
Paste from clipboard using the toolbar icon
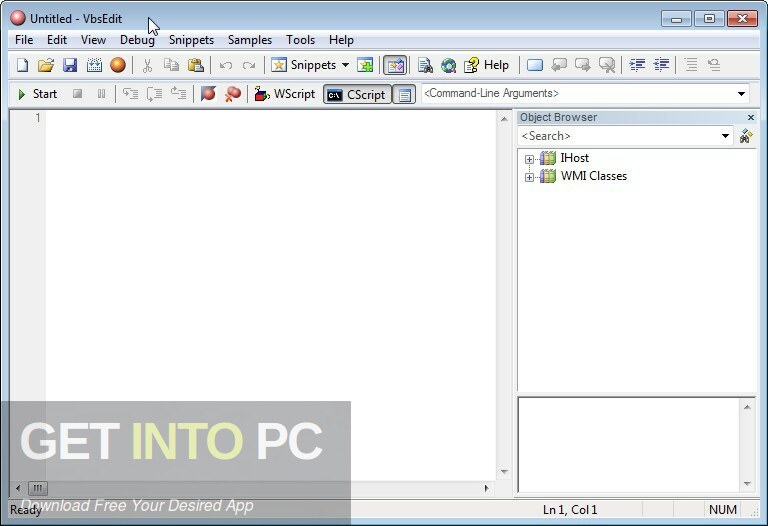195,65
